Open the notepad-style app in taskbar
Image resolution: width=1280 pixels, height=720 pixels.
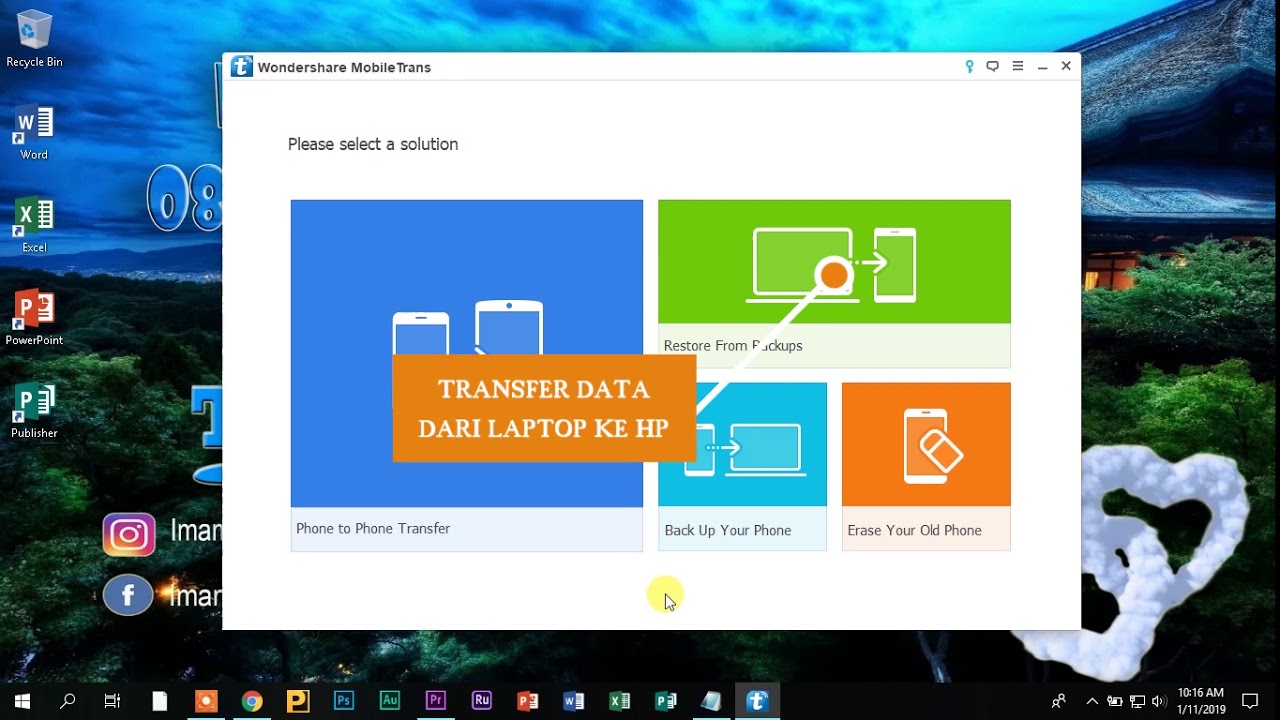[711, 701]
